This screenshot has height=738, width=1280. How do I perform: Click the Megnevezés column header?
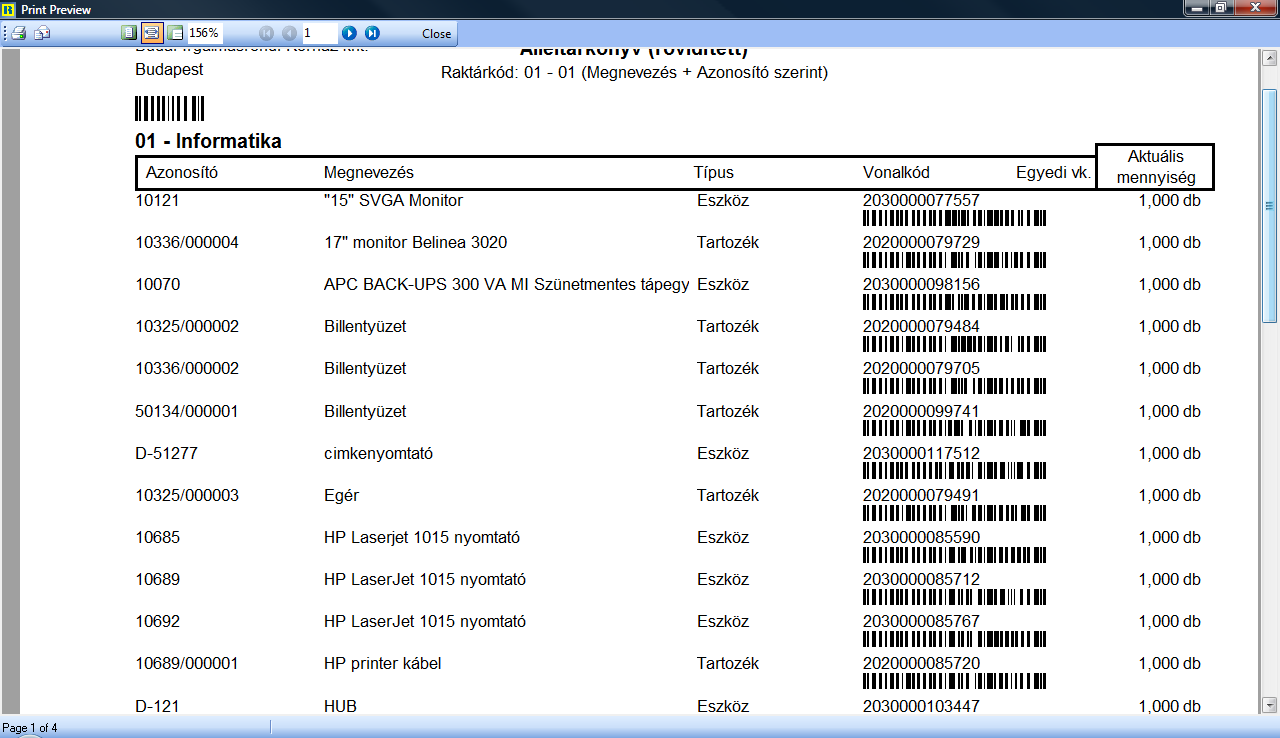(x=369, y=172)
